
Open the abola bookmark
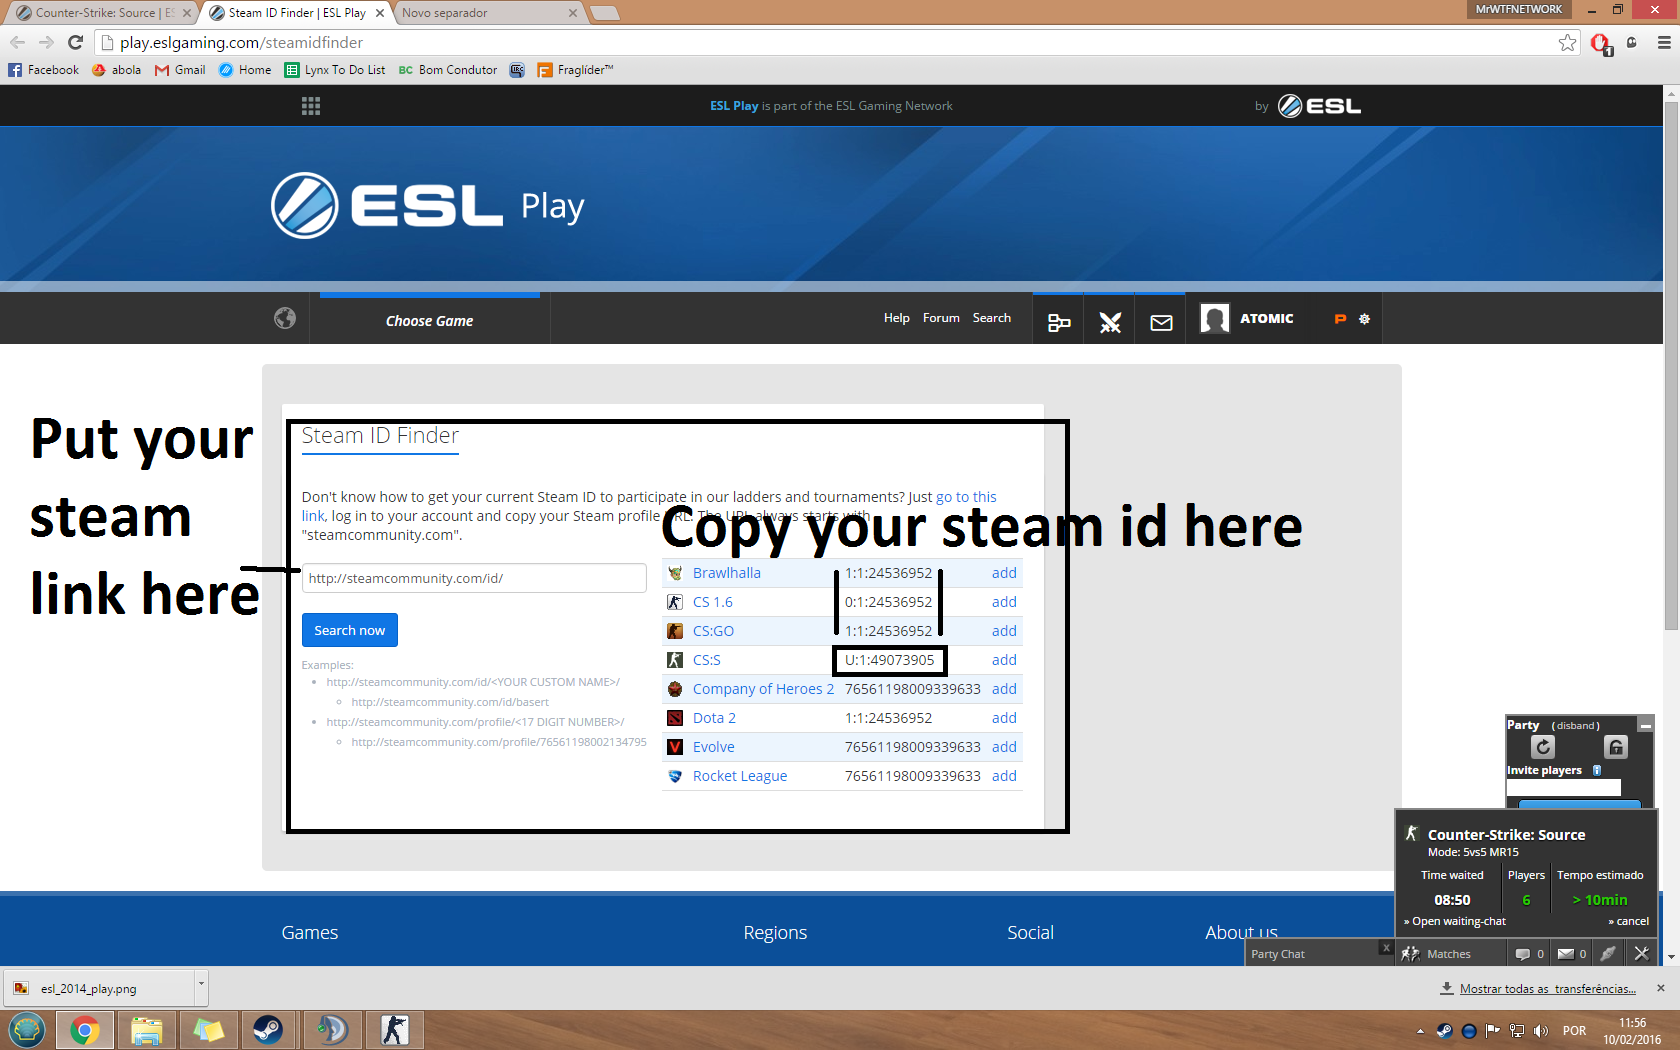(117, 70)
